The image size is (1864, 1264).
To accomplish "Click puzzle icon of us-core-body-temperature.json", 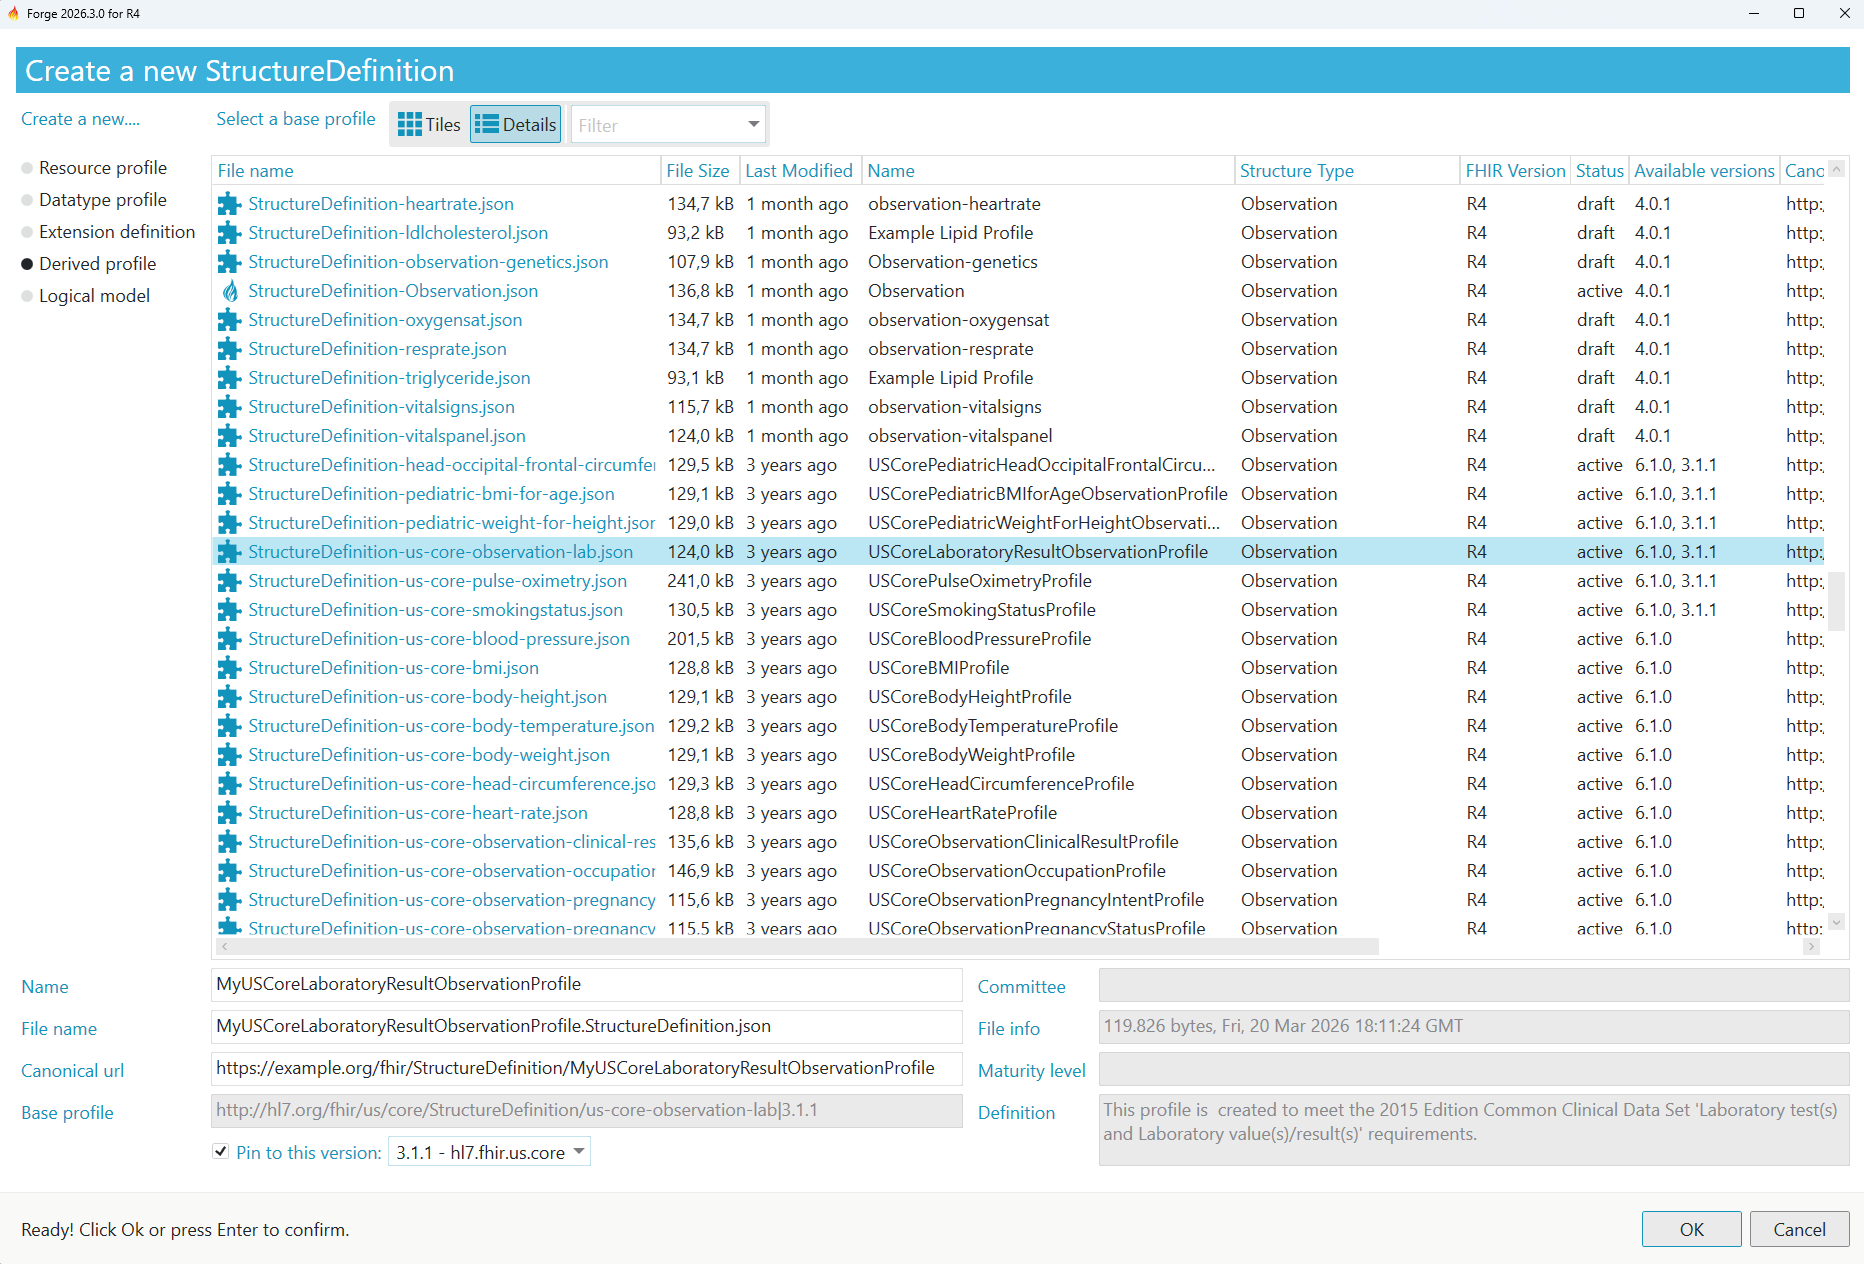I will click(x=230, y=726).
